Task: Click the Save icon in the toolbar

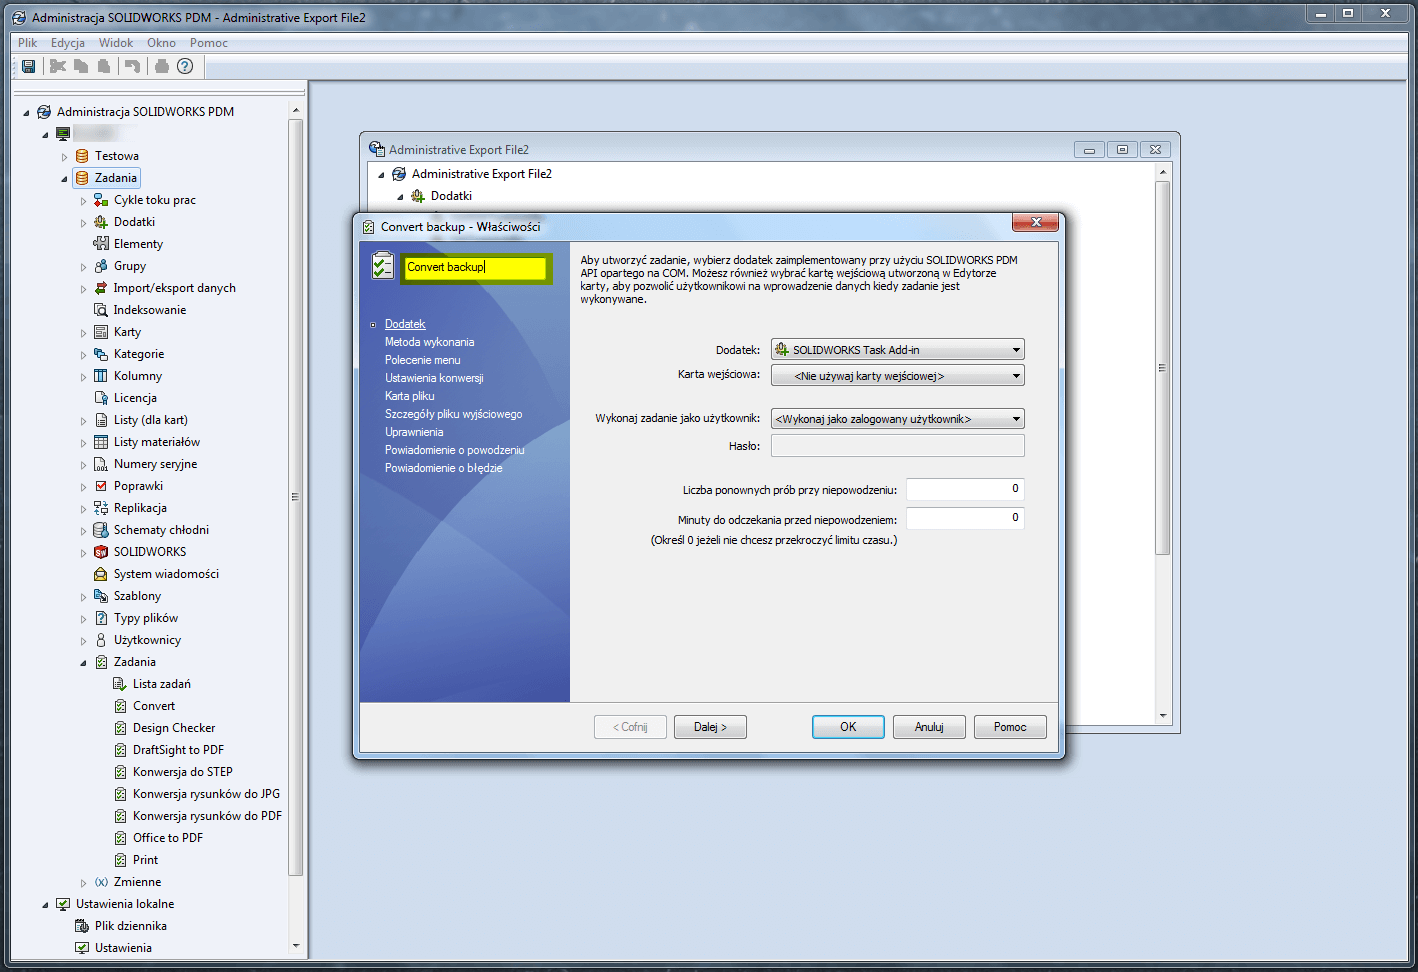Action: tap(29, 66)
